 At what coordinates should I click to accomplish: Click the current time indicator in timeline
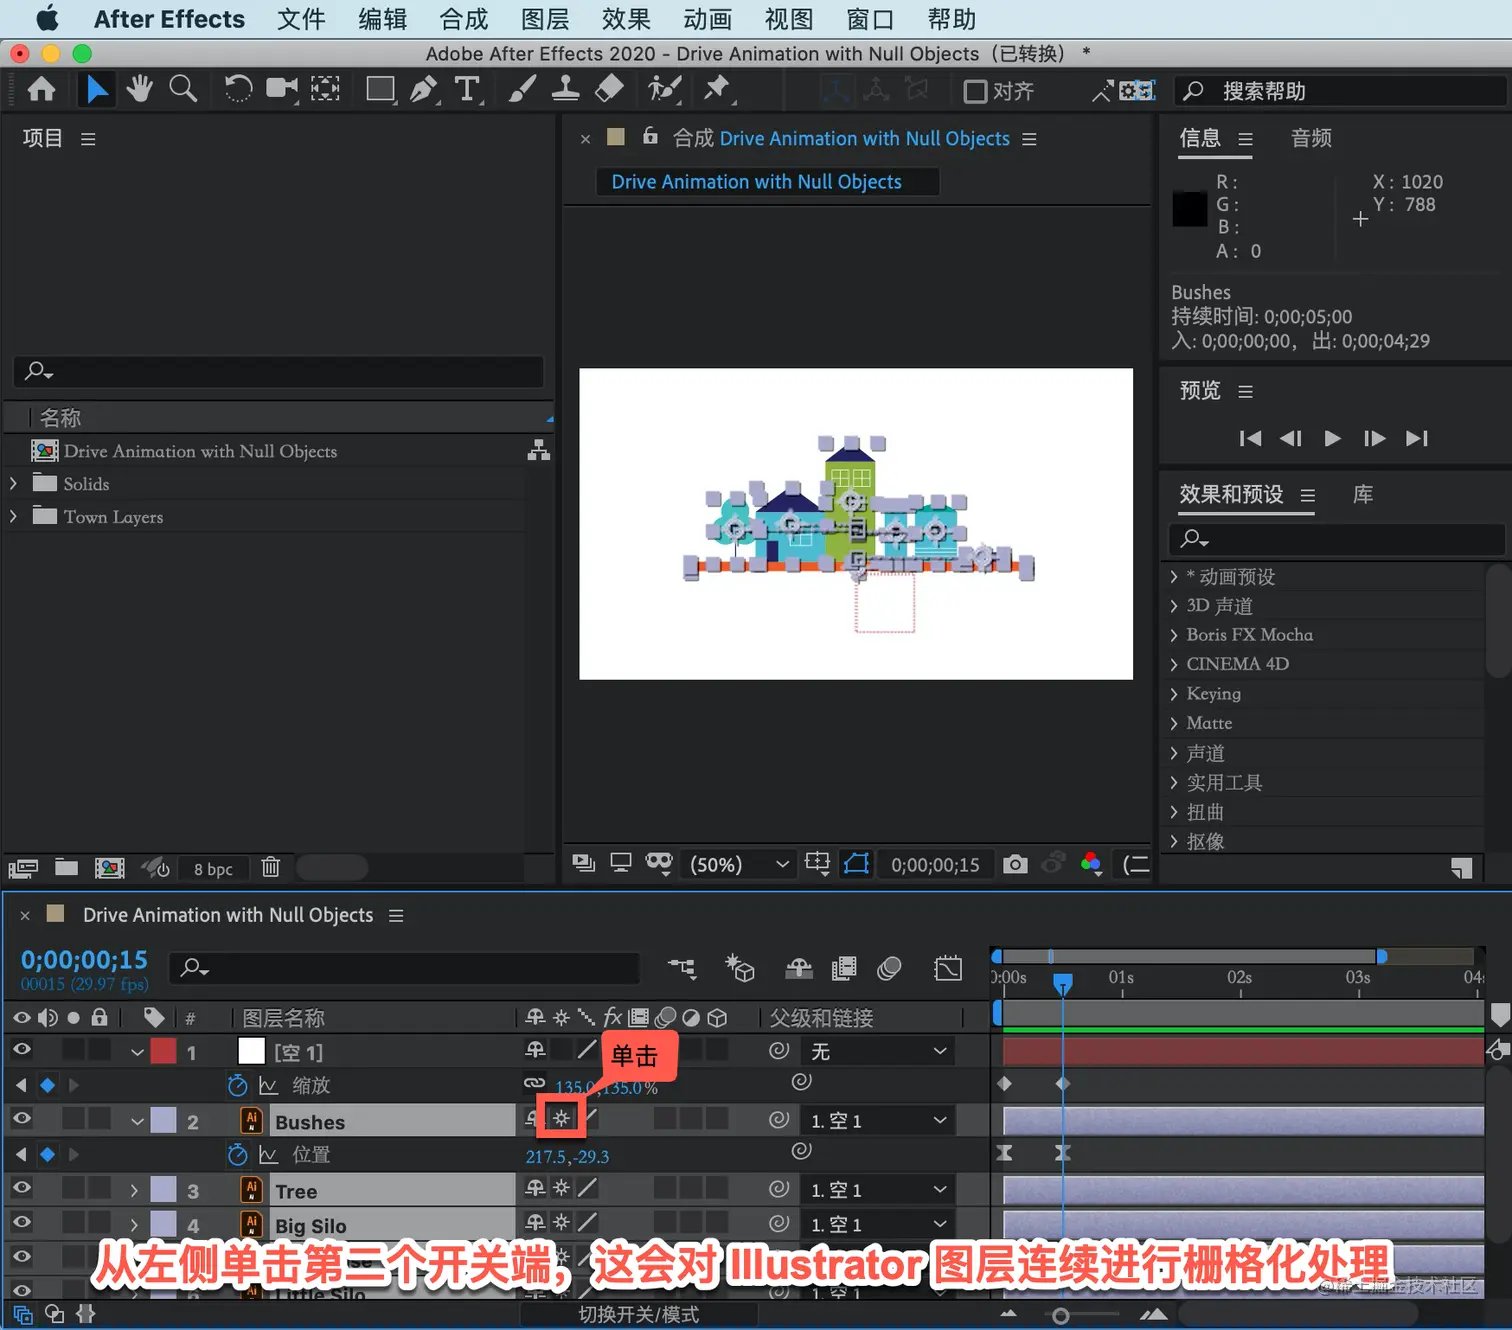pos(1063,984)
